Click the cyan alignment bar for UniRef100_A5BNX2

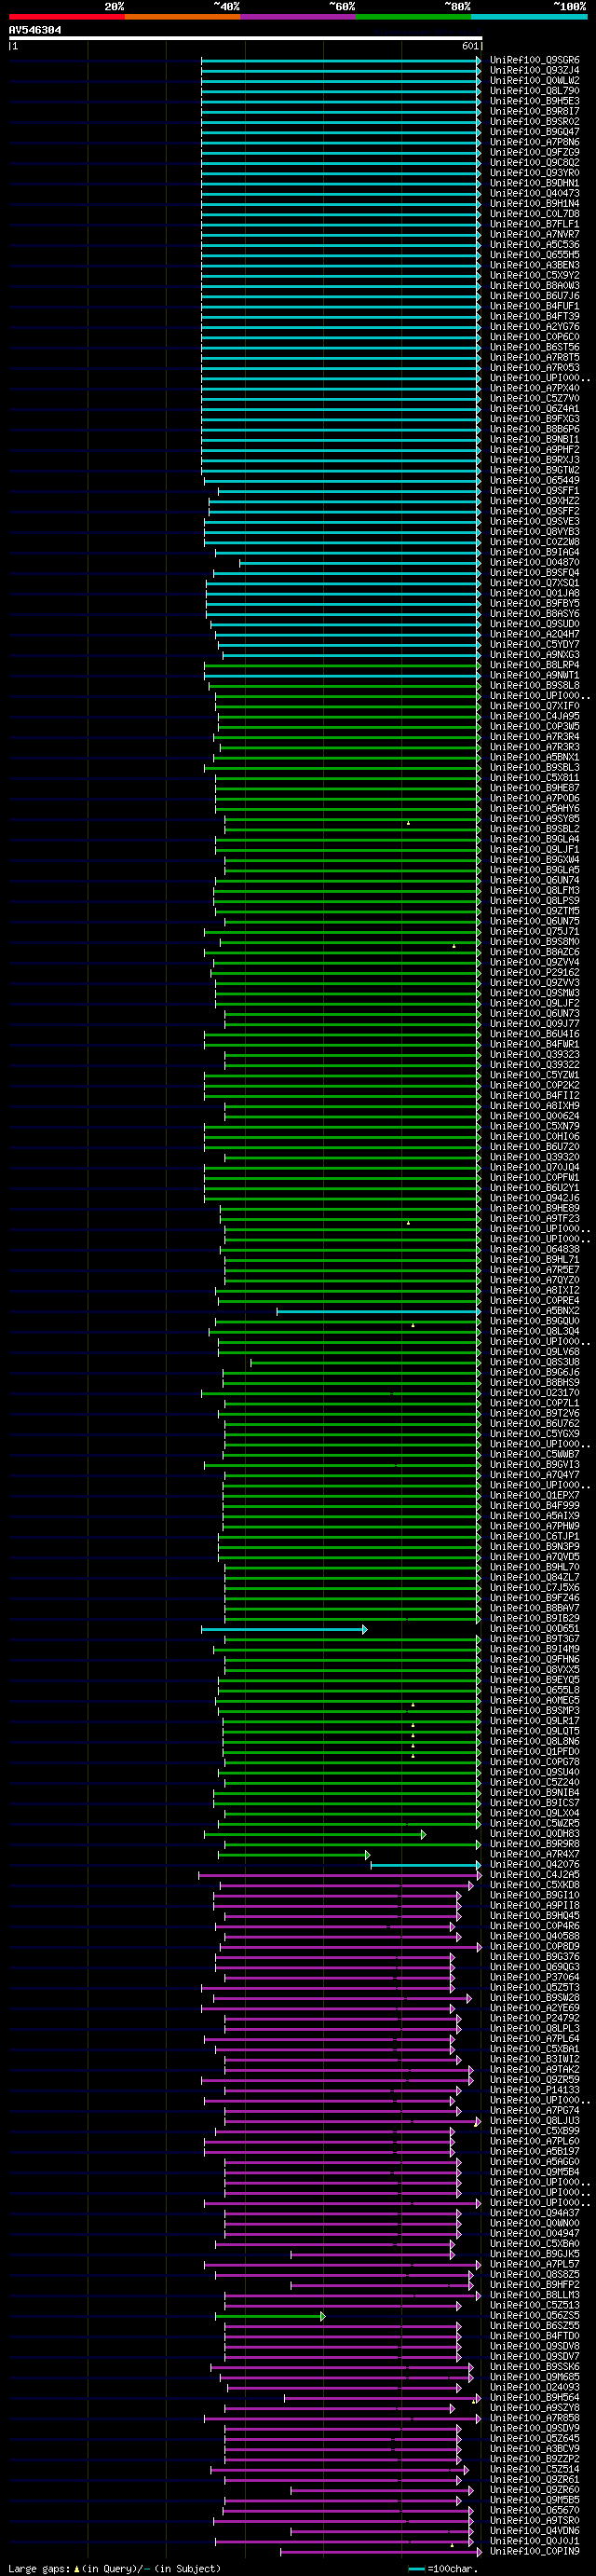(379, 1312)
